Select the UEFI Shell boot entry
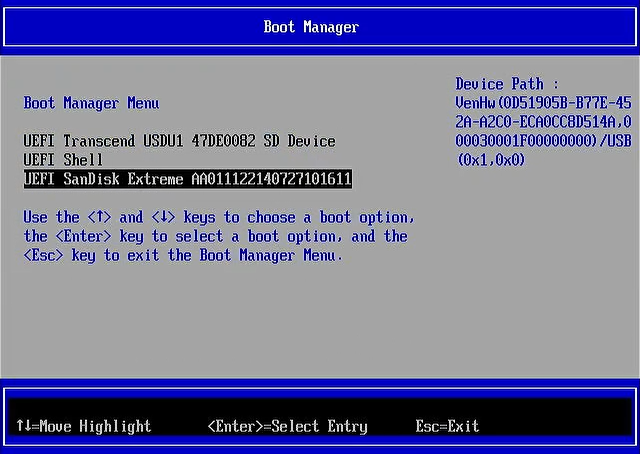The width and height of the screenshot is (640, 454). tap(63, 160)
